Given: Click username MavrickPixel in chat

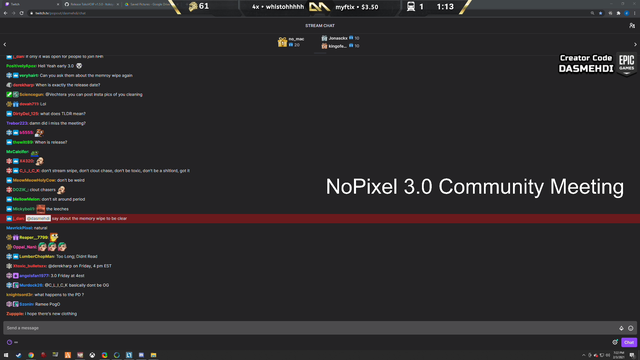Looking at the screenshot, I should [19, 228].
